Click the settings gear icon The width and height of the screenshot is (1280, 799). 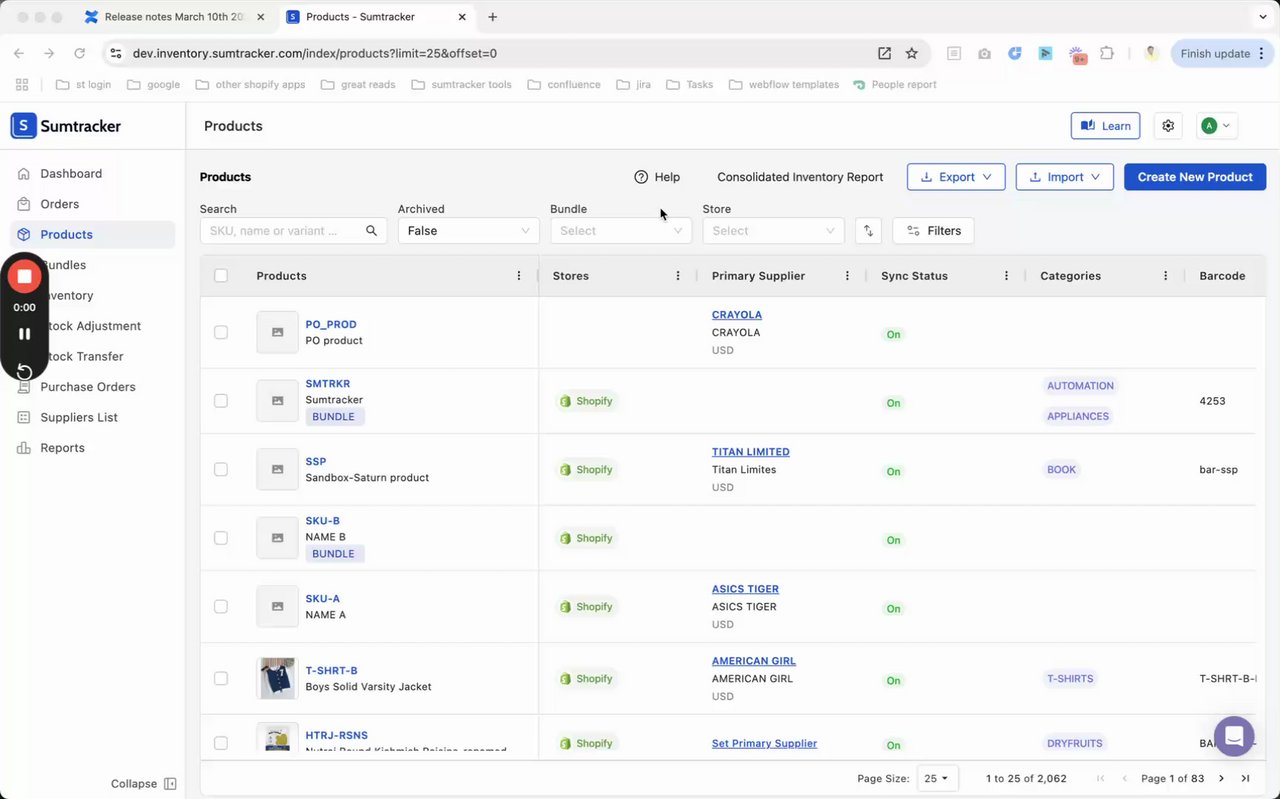1168,126
